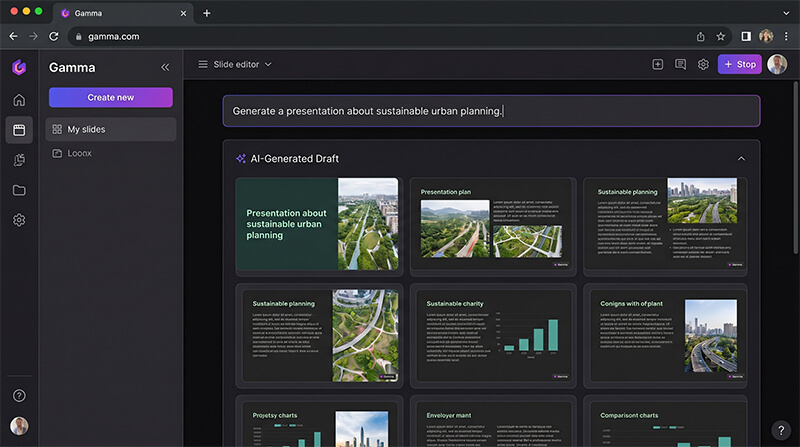Click the AI sparkle icon beside AI-Generated Draft
Screen dimensions: 800x447
[x=241, y=159]
